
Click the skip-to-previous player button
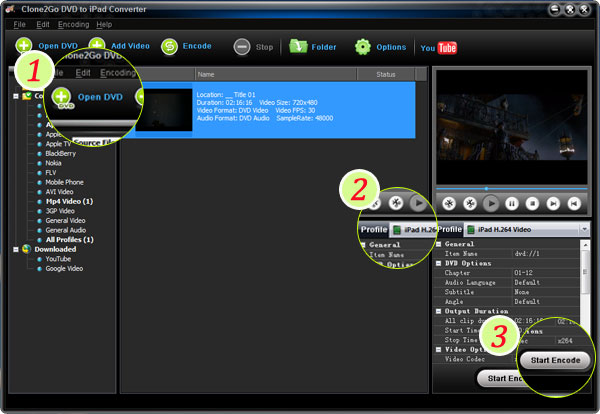tap(574, 204)
